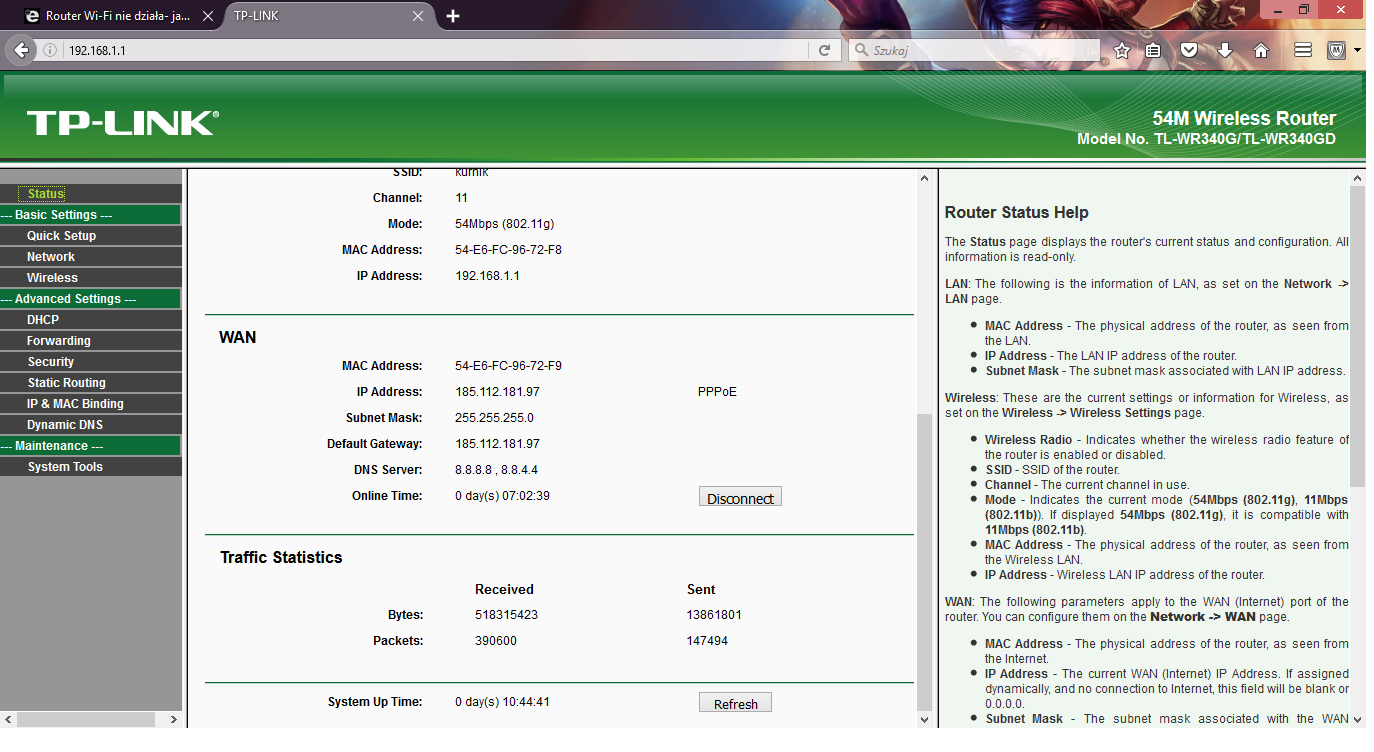Open System Tools under Maintenance

point(65,467)
